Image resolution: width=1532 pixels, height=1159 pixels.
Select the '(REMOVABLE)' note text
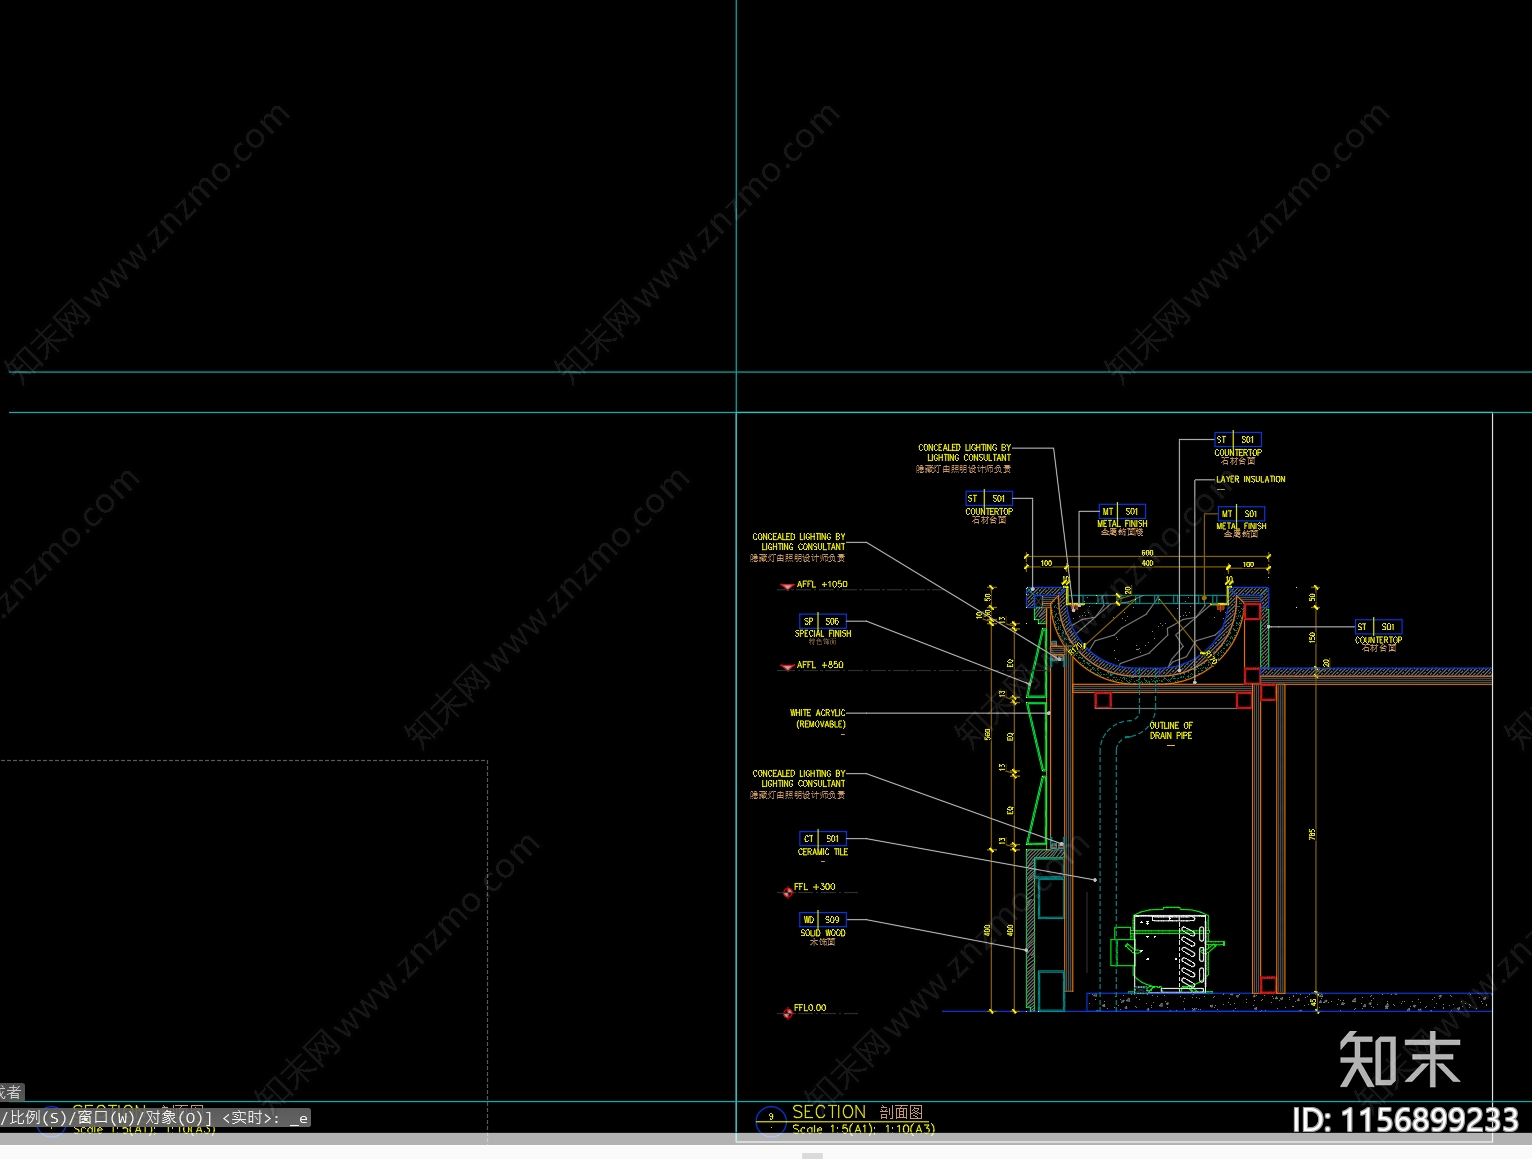pyautogui.click(x=820, y=724)
